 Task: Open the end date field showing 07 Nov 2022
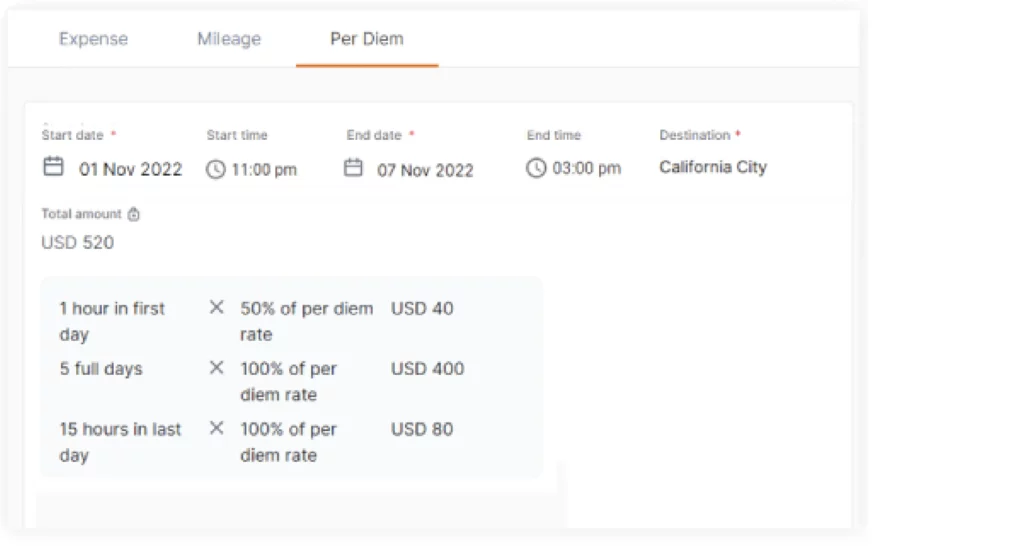coord(425,170)
